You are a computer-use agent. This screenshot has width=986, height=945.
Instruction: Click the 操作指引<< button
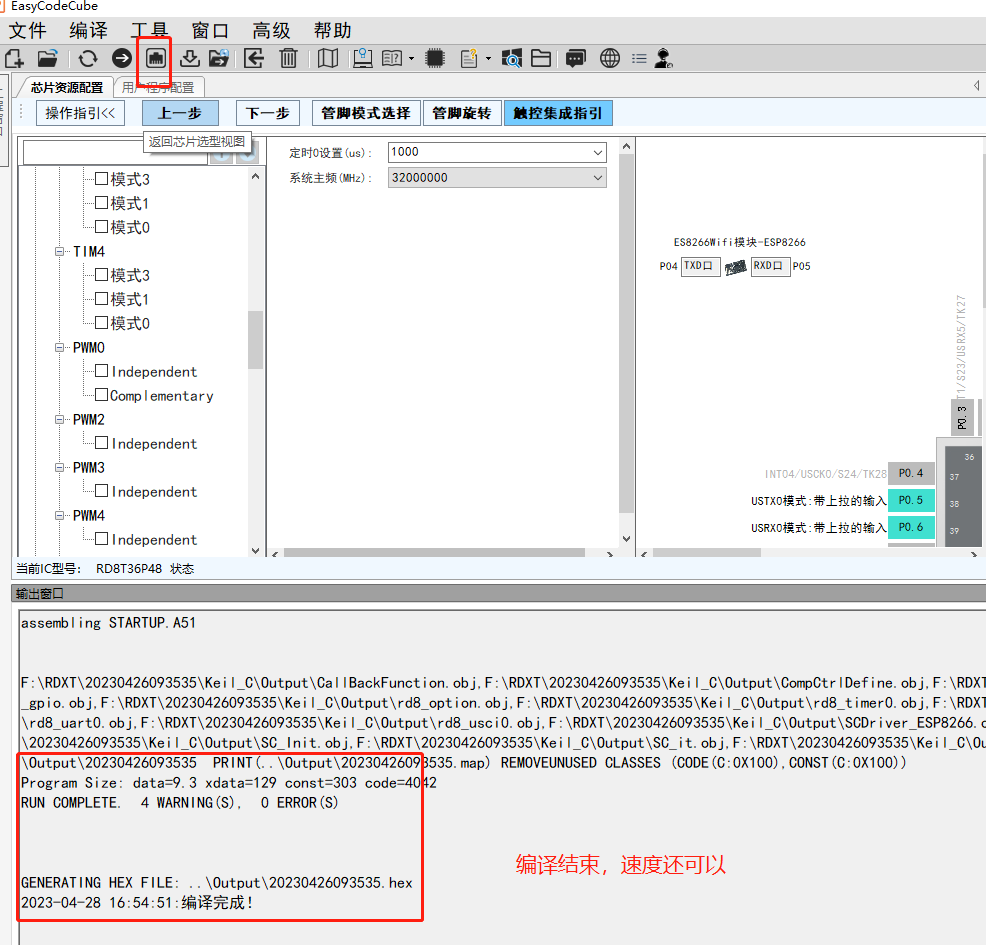(80, 113)
